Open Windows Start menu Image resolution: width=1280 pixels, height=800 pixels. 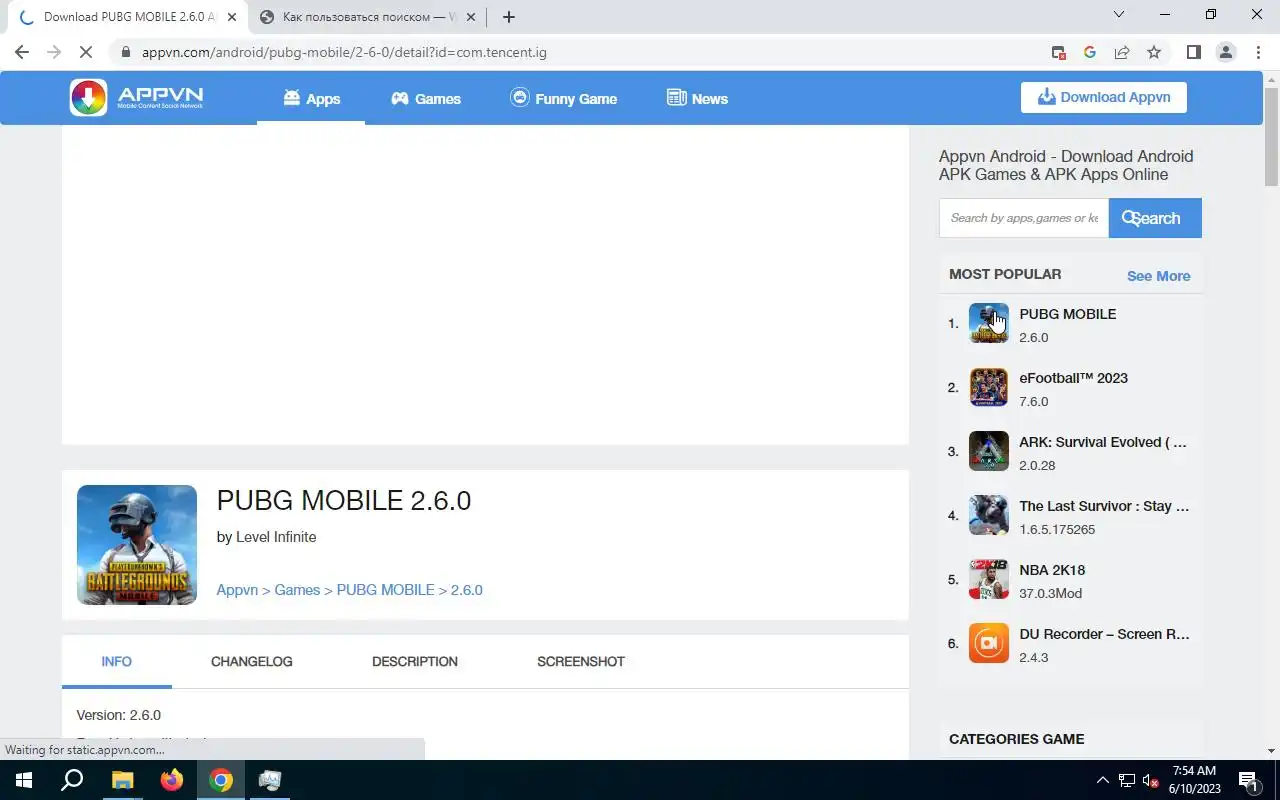(24, 780)
